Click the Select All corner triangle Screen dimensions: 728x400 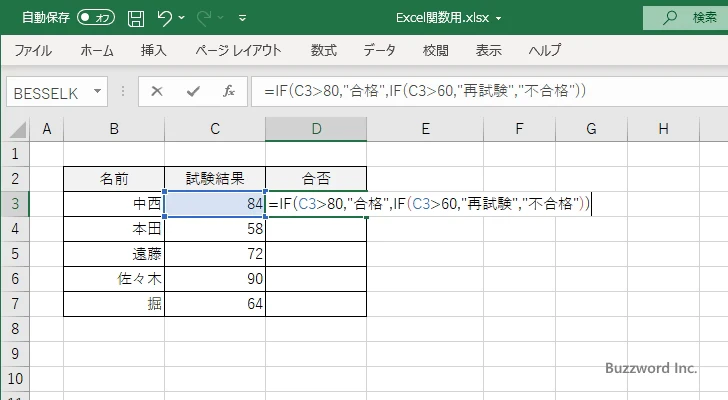(18, 130)
